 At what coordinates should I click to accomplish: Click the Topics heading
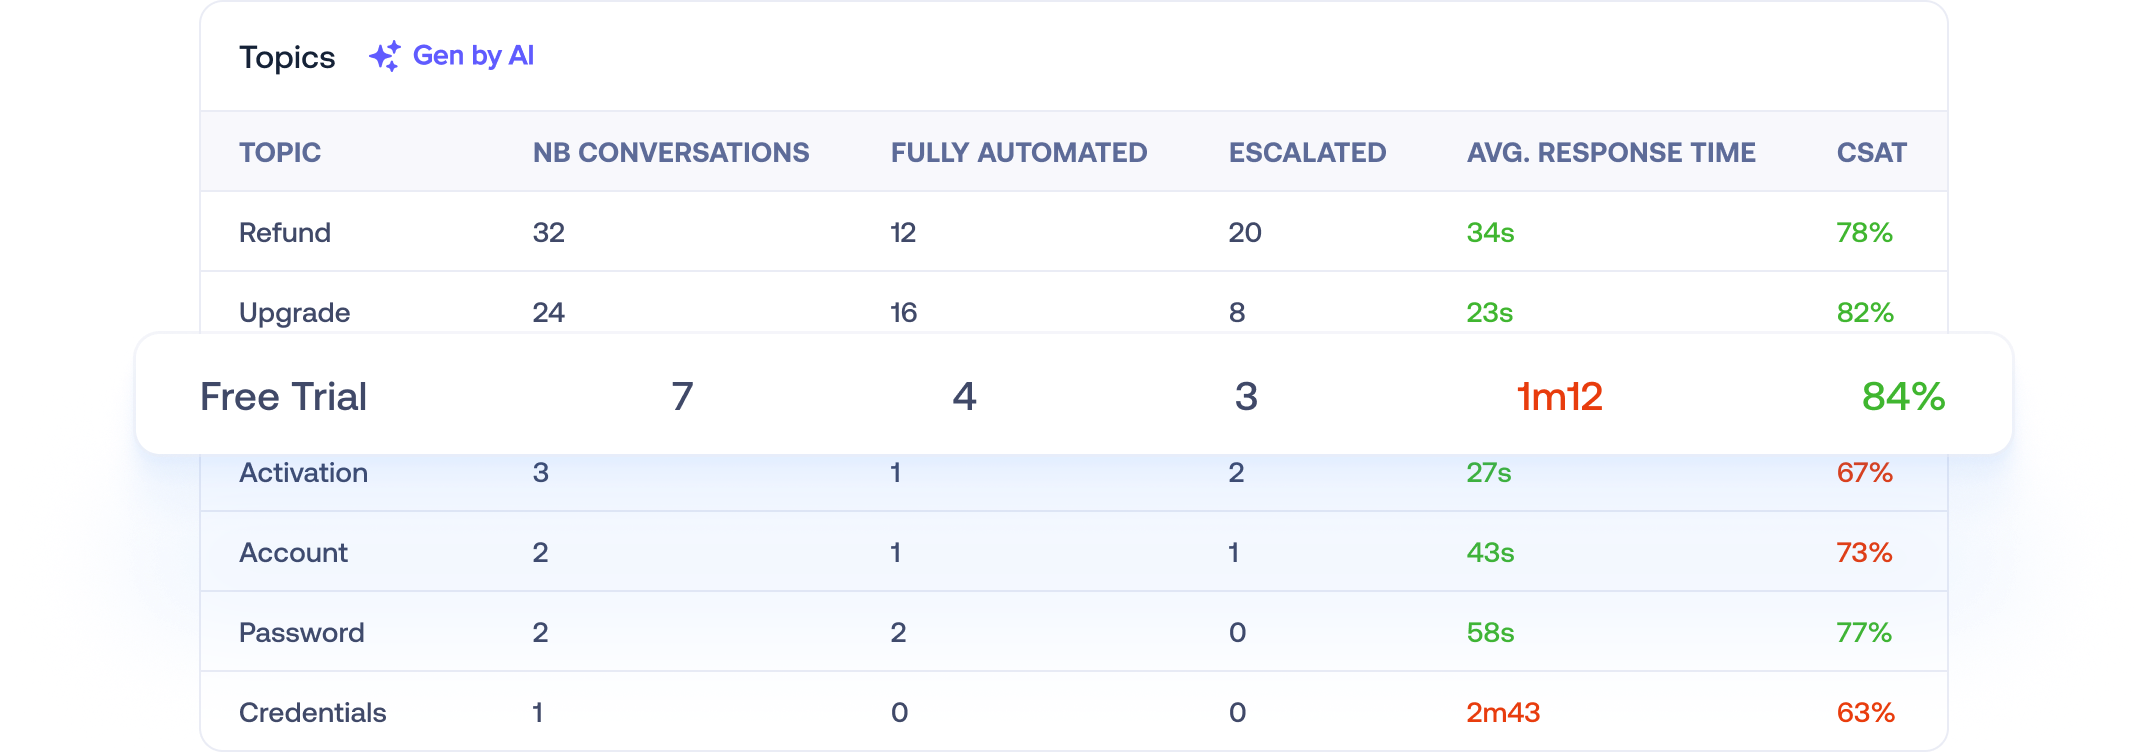pyautogui.click(x=287, y=58)
